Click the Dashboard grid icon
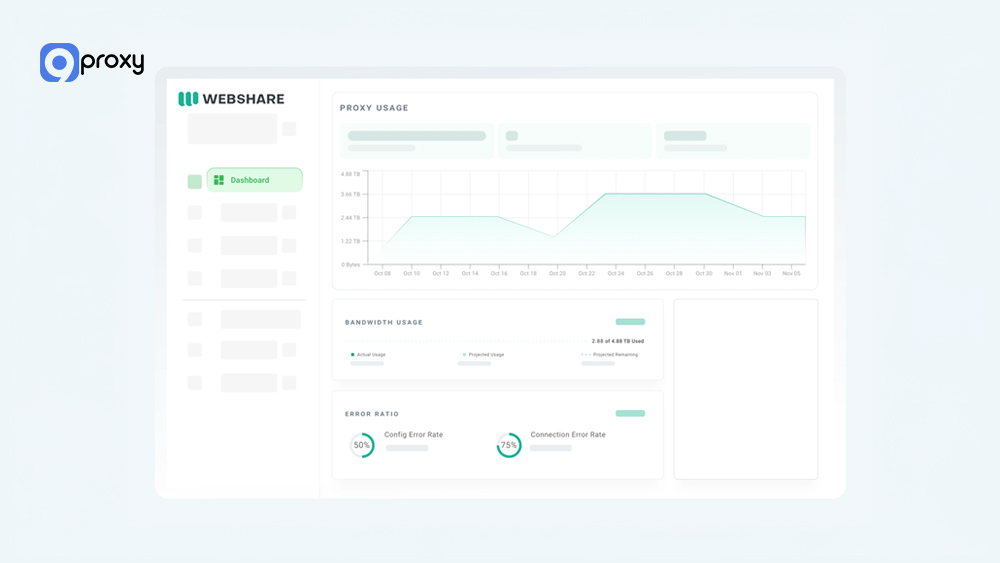Screen dimensions: 1000x563 (219, 180)
